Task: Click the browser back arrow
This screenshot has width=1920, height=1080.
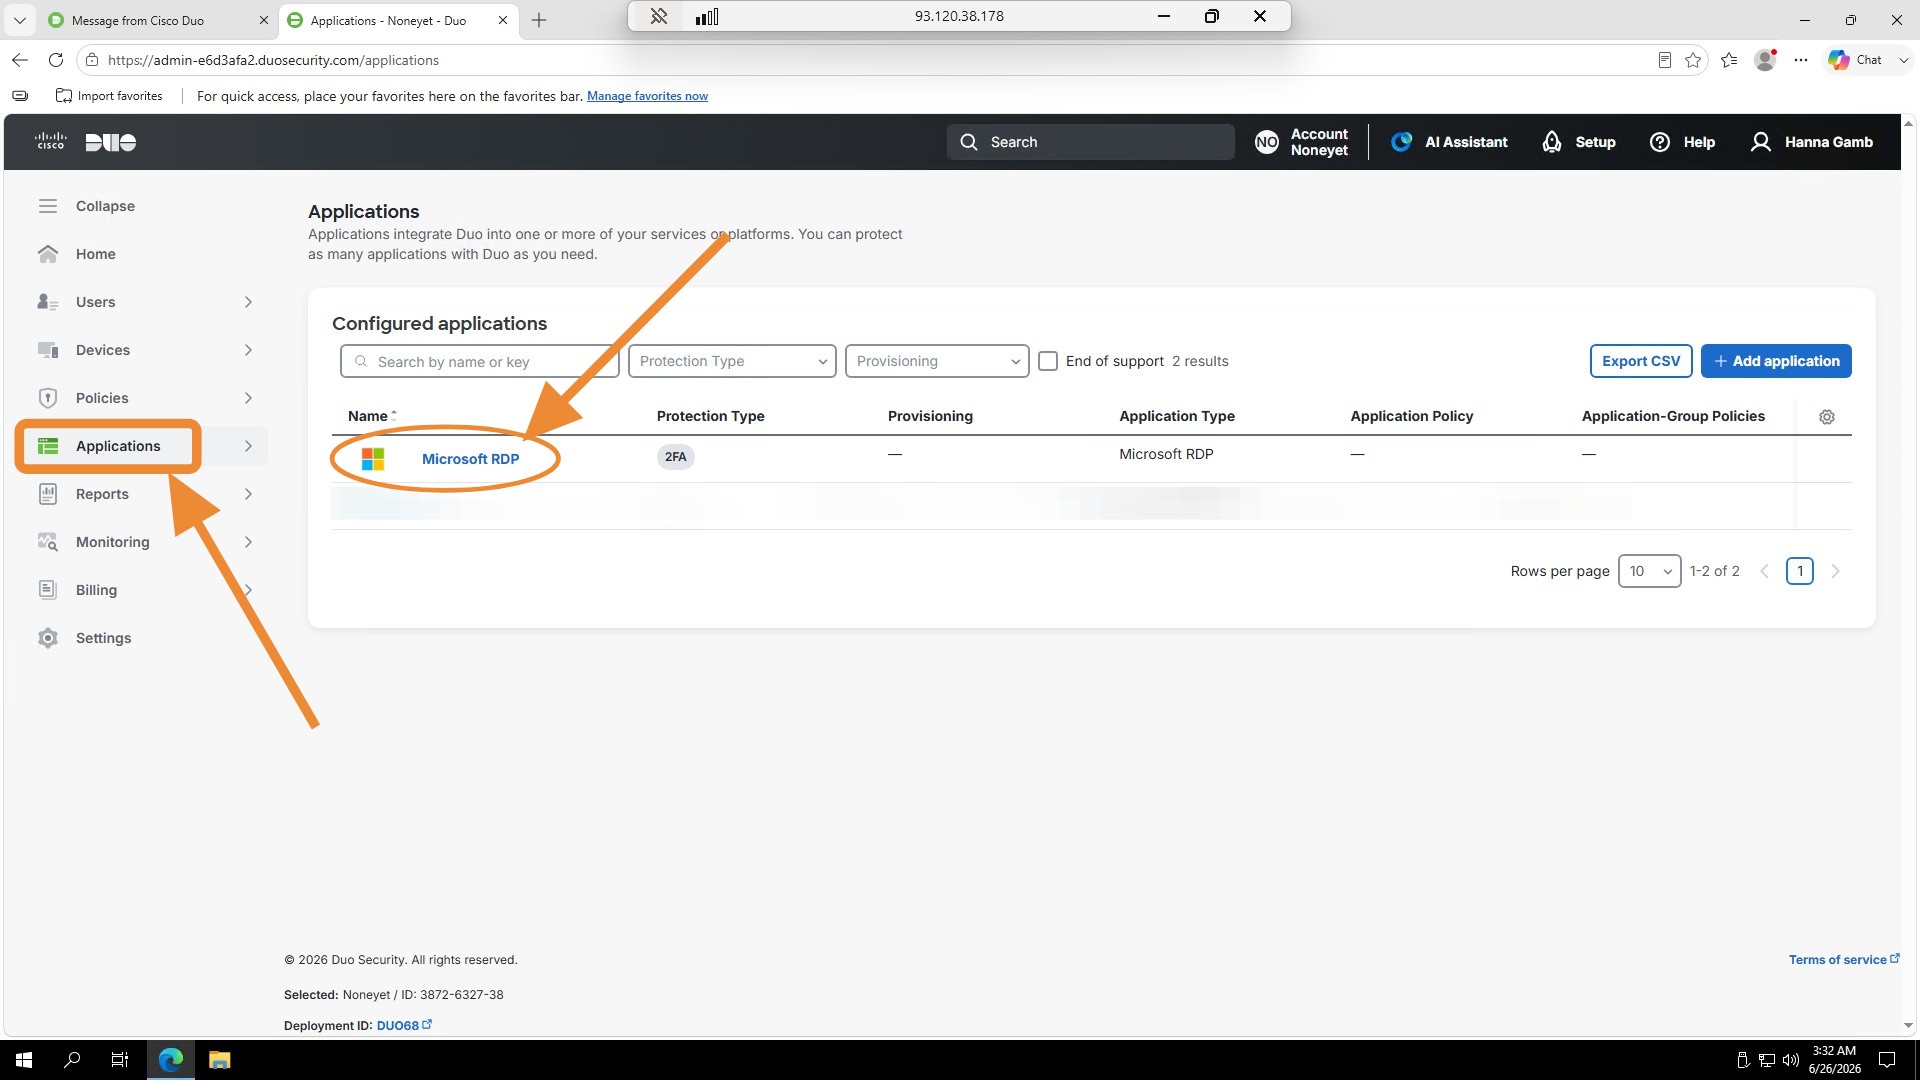Action: [20, 60]
